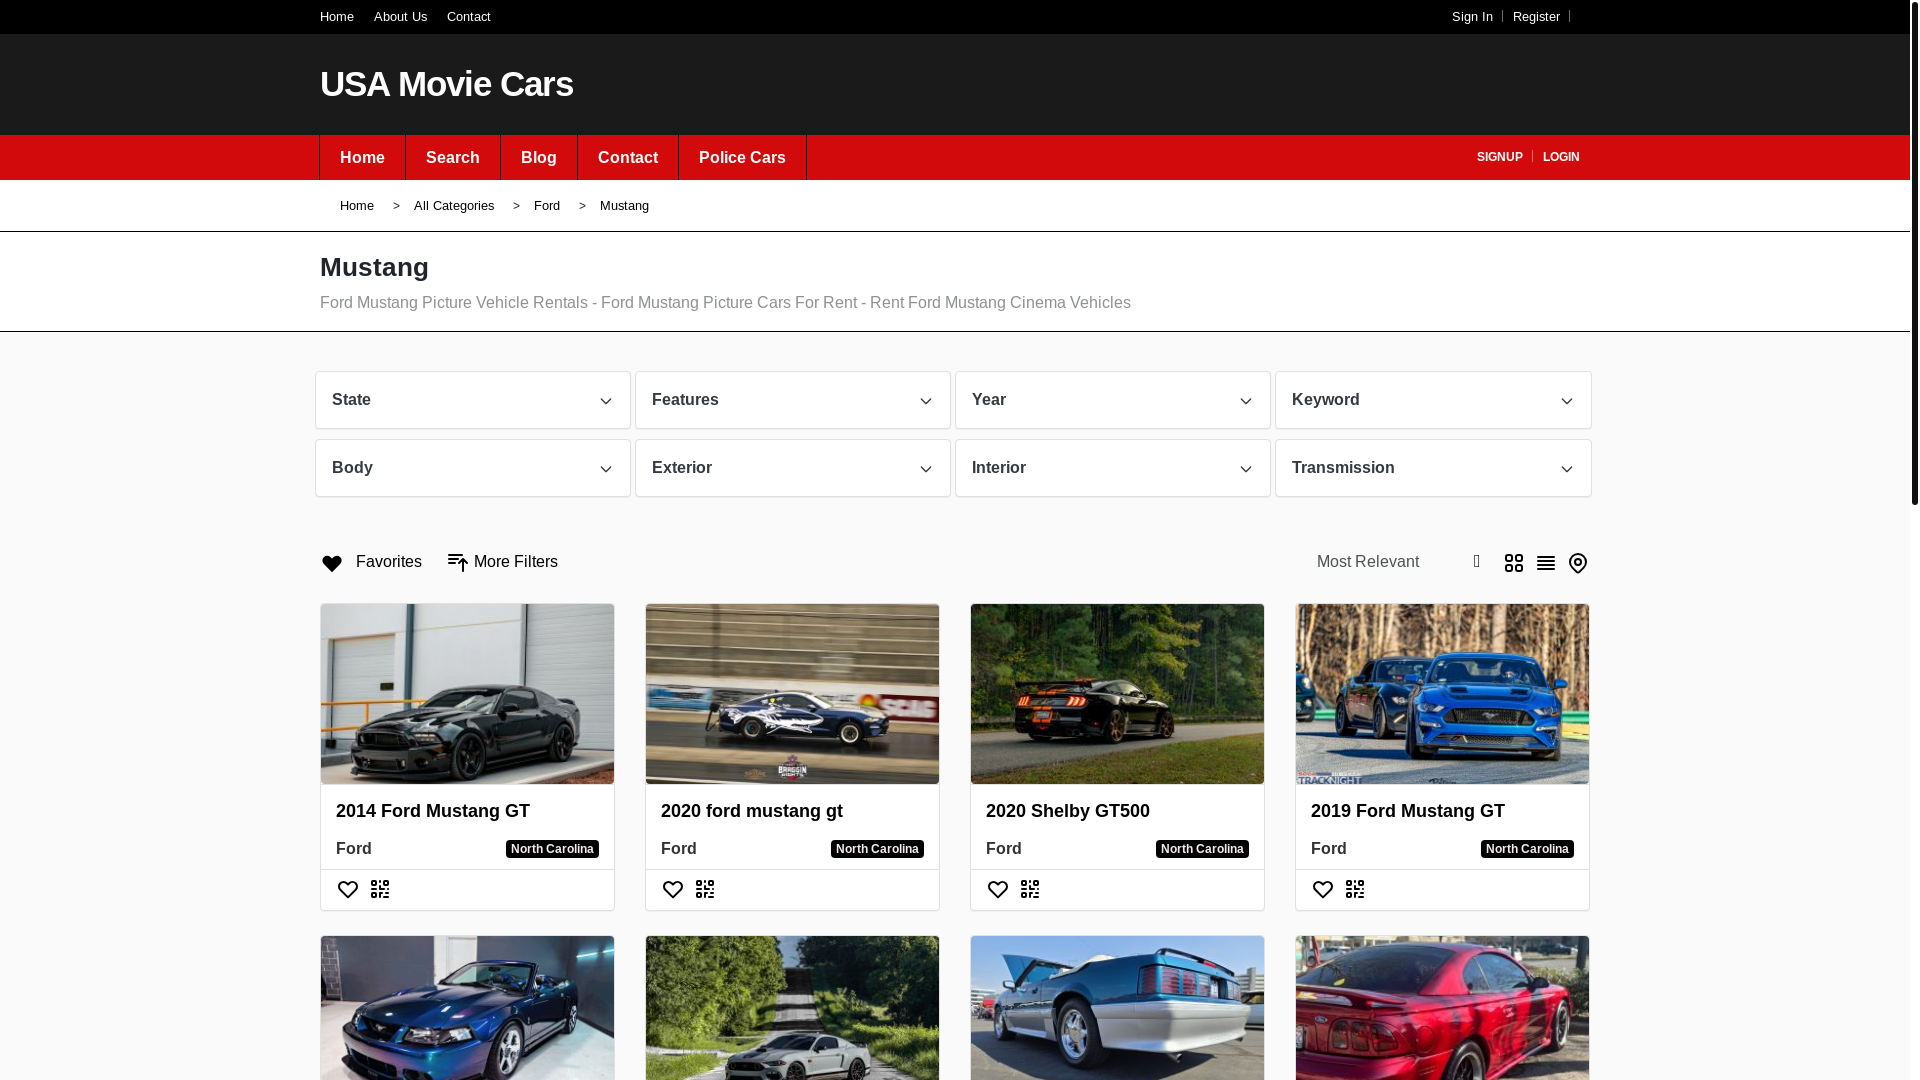Open 2014 Ford Mustang GT title link
The height and width of the screenshot is (1080, 1920).
click(433, 811)
